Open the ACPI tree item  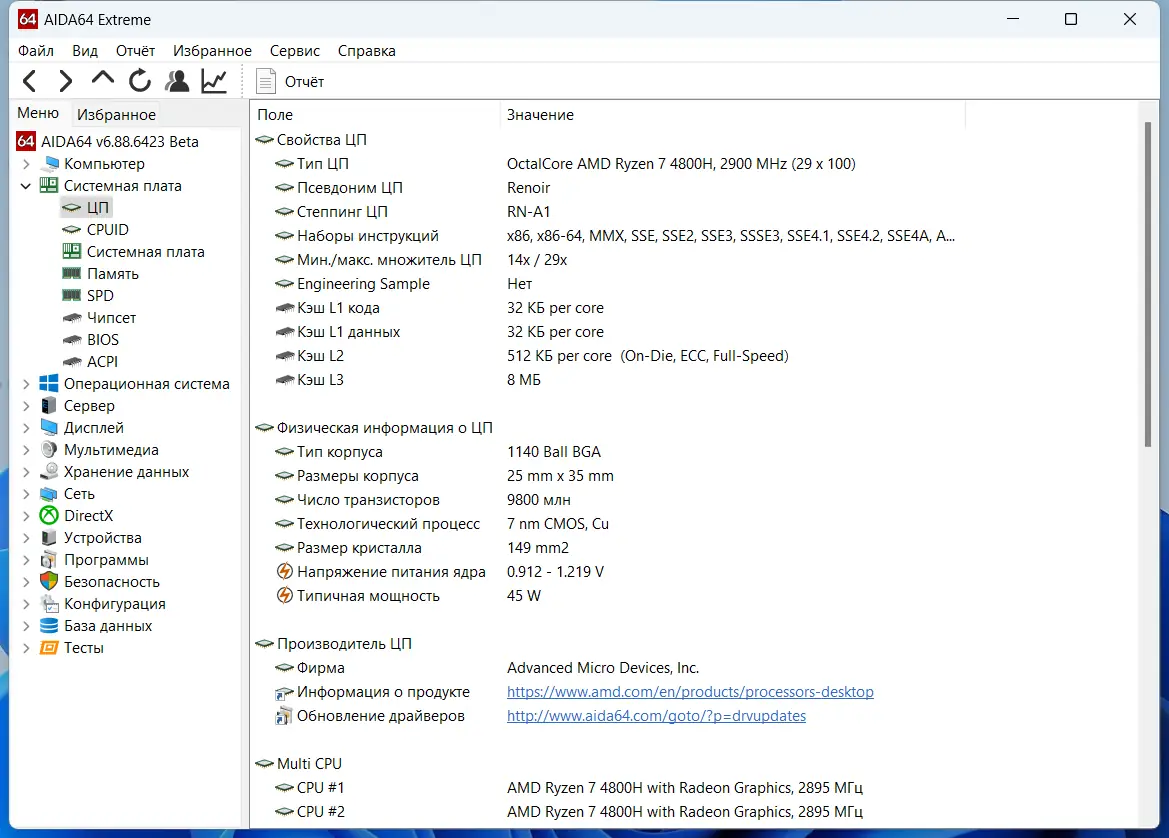click(x=90, y=362)
